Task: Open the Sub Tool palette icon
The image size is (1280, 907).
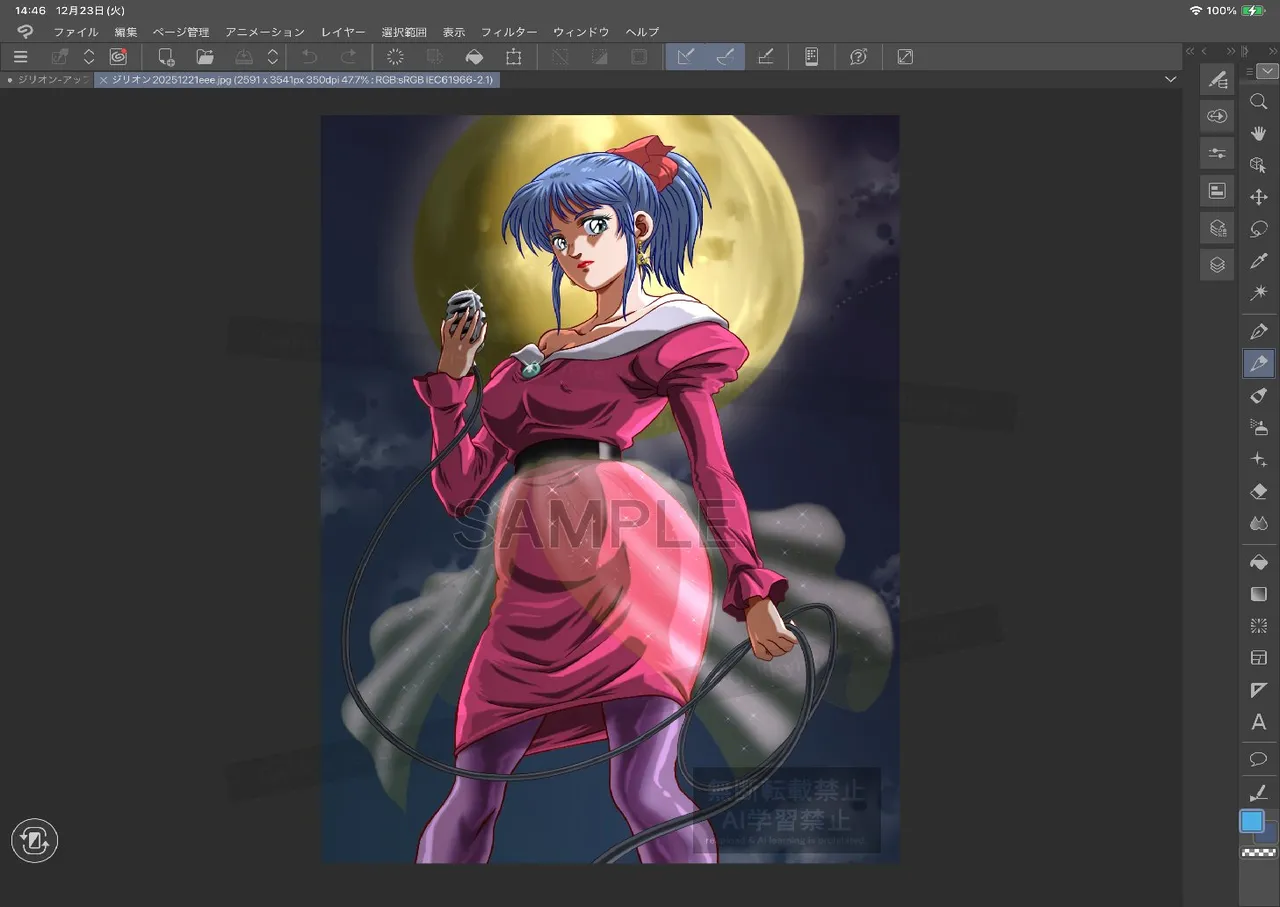Action: 1217,80
